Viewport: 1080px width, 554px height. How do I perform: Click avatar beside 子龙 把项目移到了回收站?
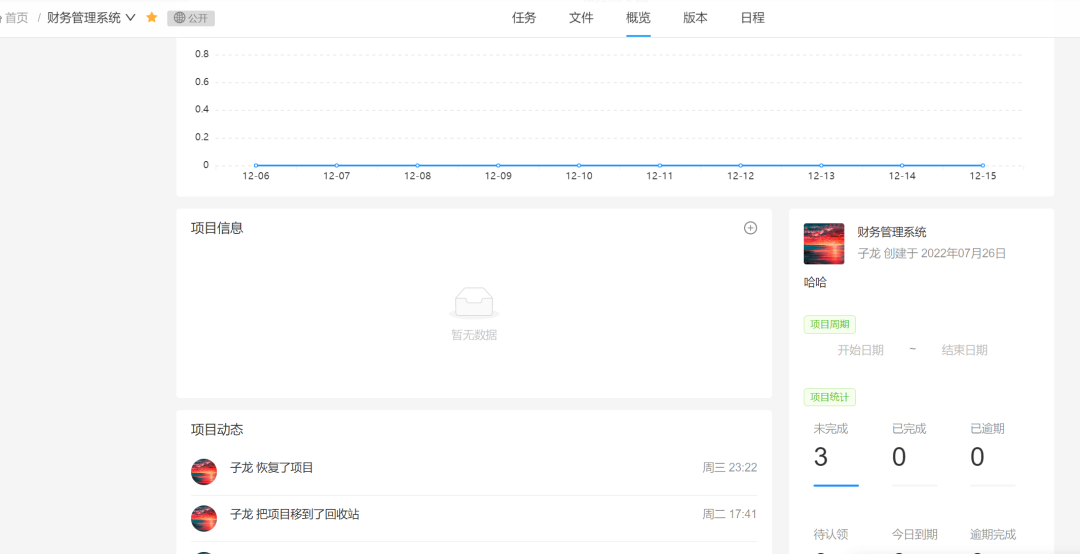tap(204, 518)
